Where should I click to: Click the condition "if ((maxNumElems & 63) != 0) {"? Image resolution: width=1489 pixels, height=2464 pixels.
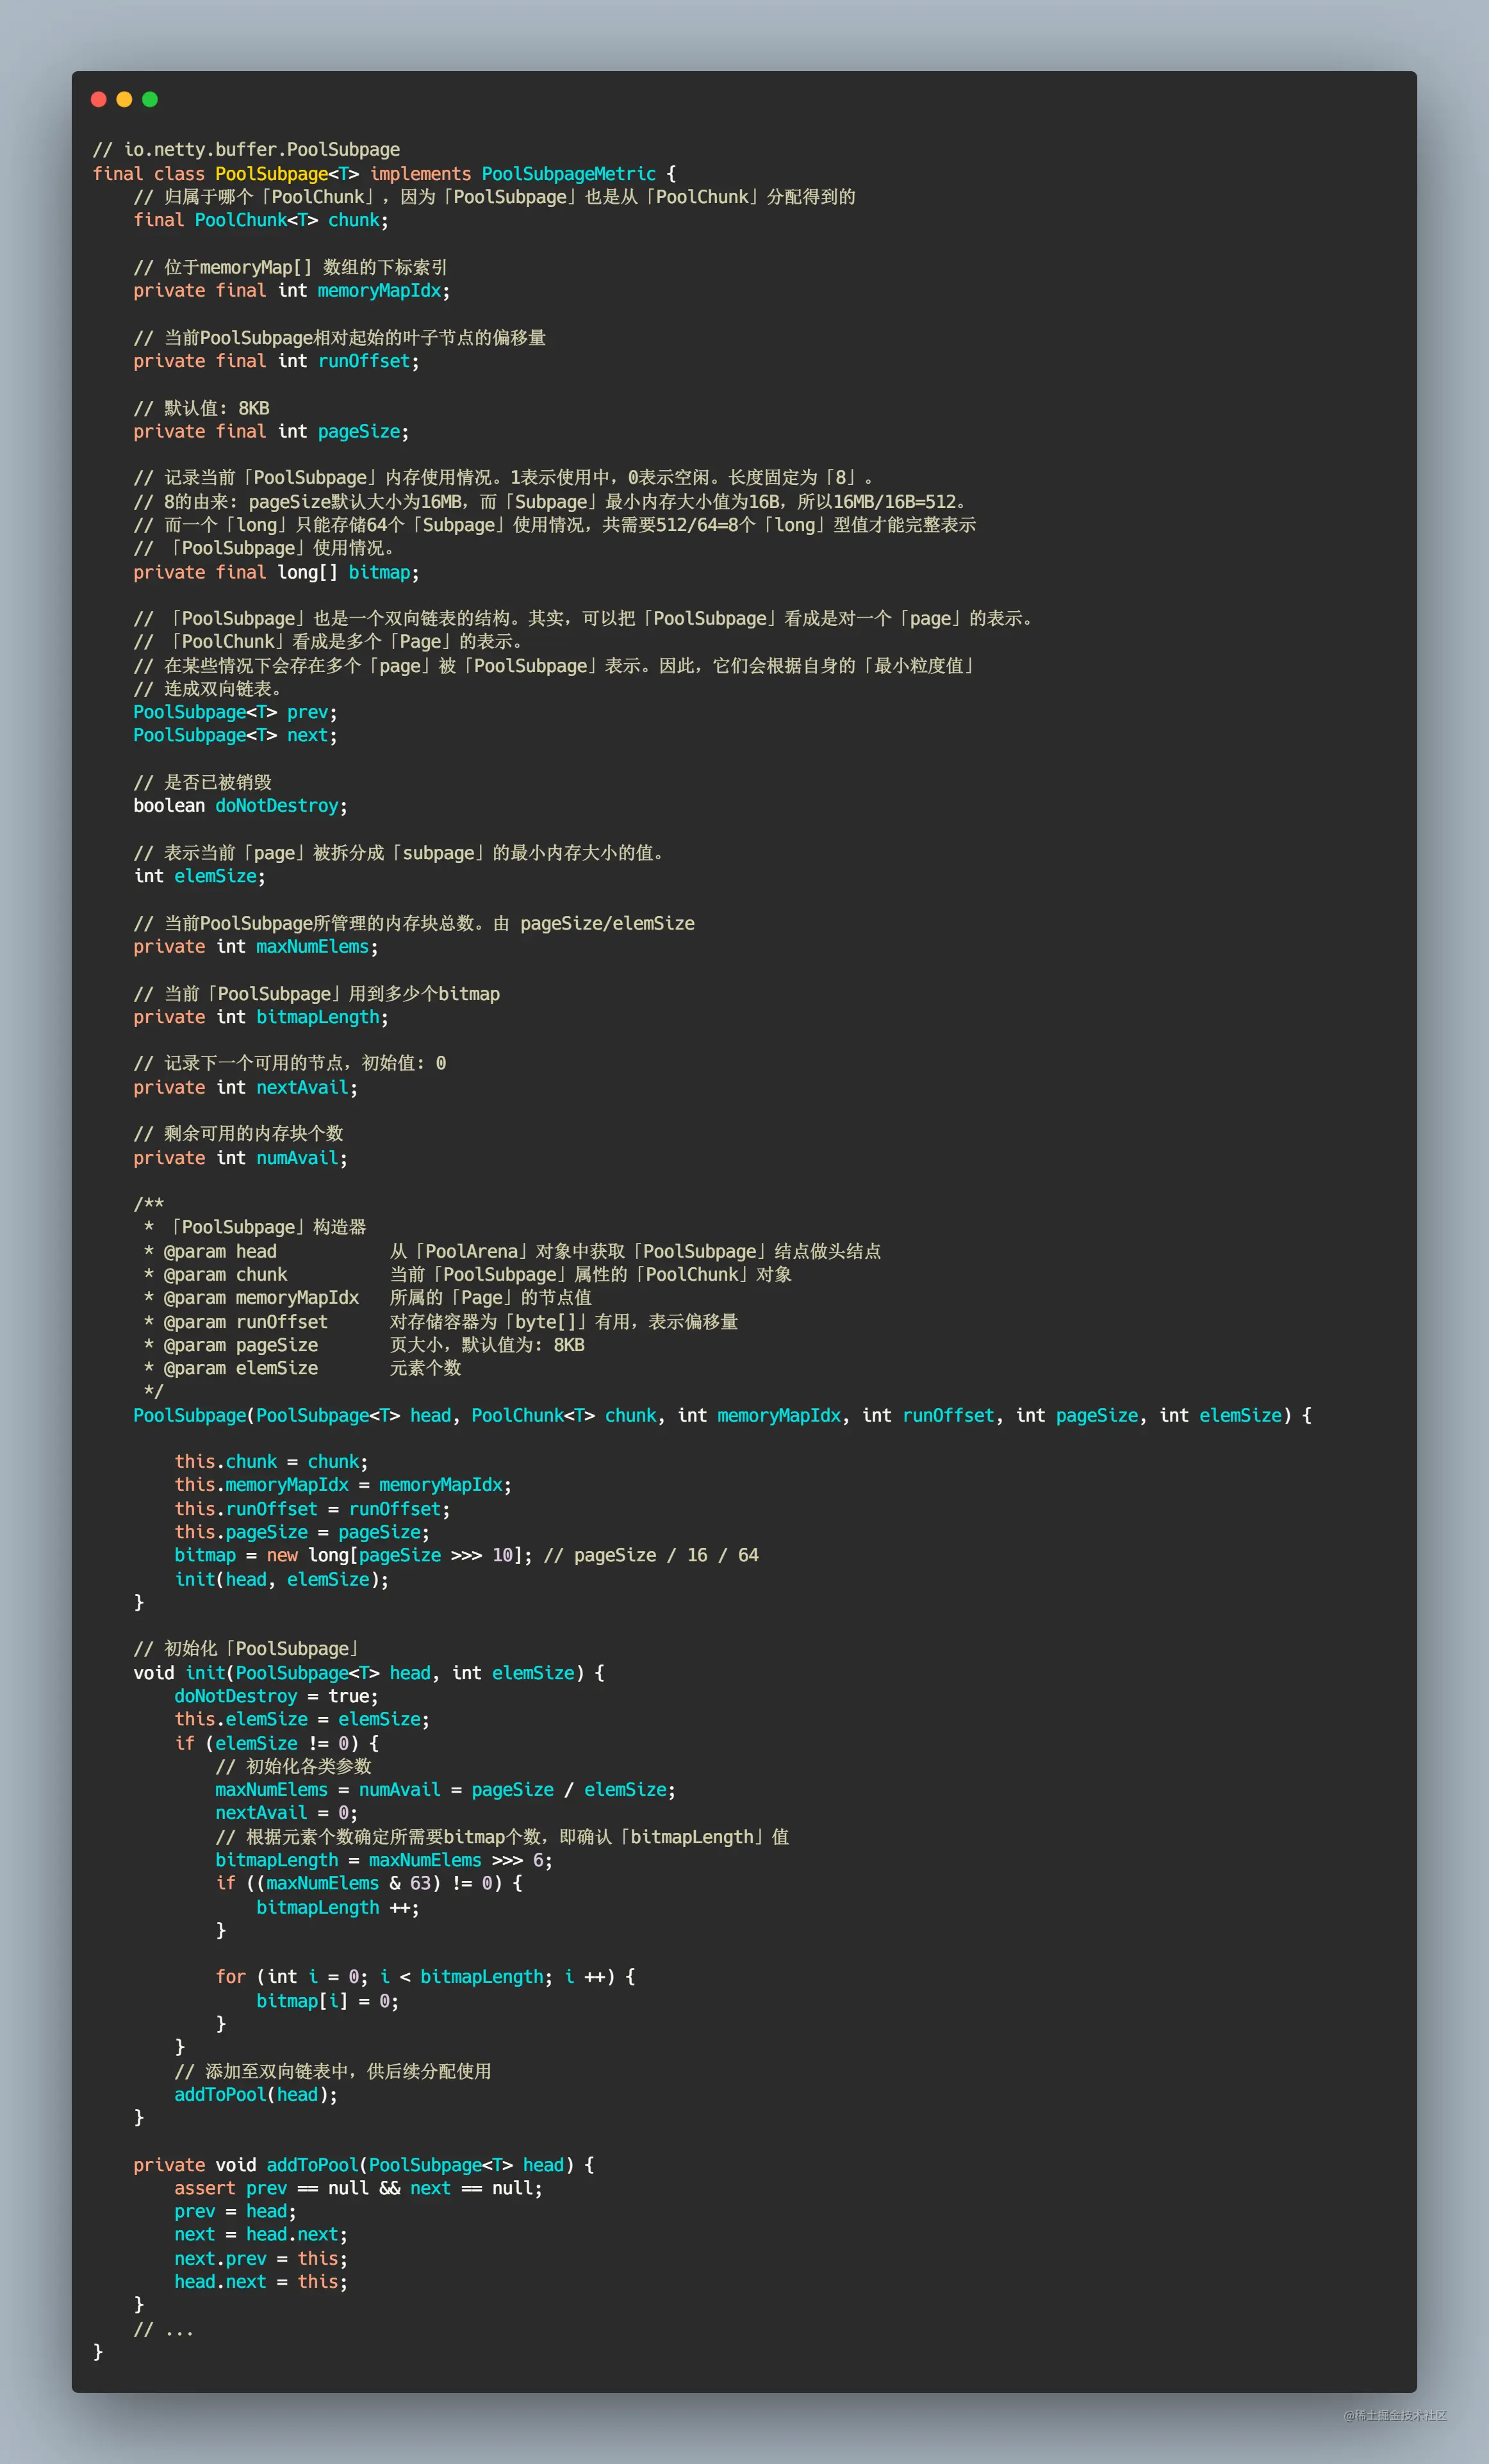(x=369, y=1883)
